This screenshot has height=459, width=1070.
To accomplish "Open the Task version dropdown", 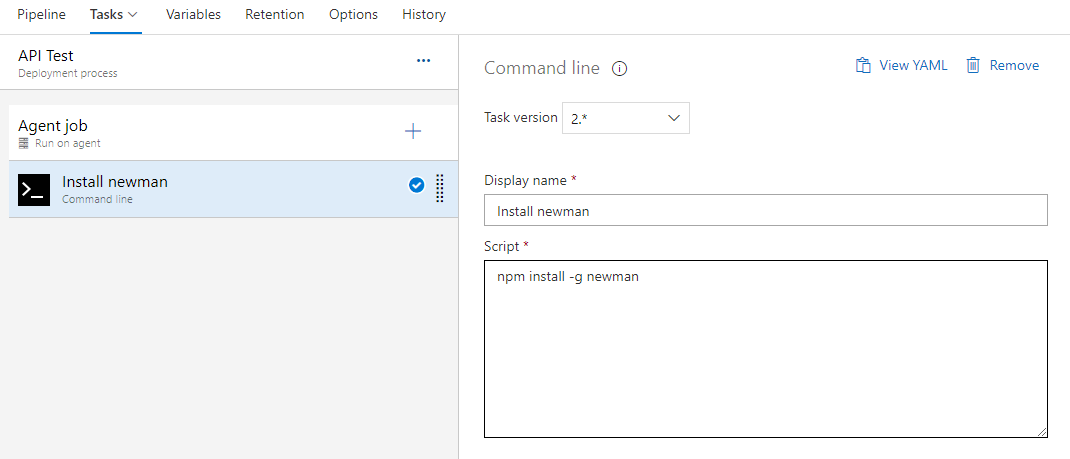I will click(x=626, y=118).
